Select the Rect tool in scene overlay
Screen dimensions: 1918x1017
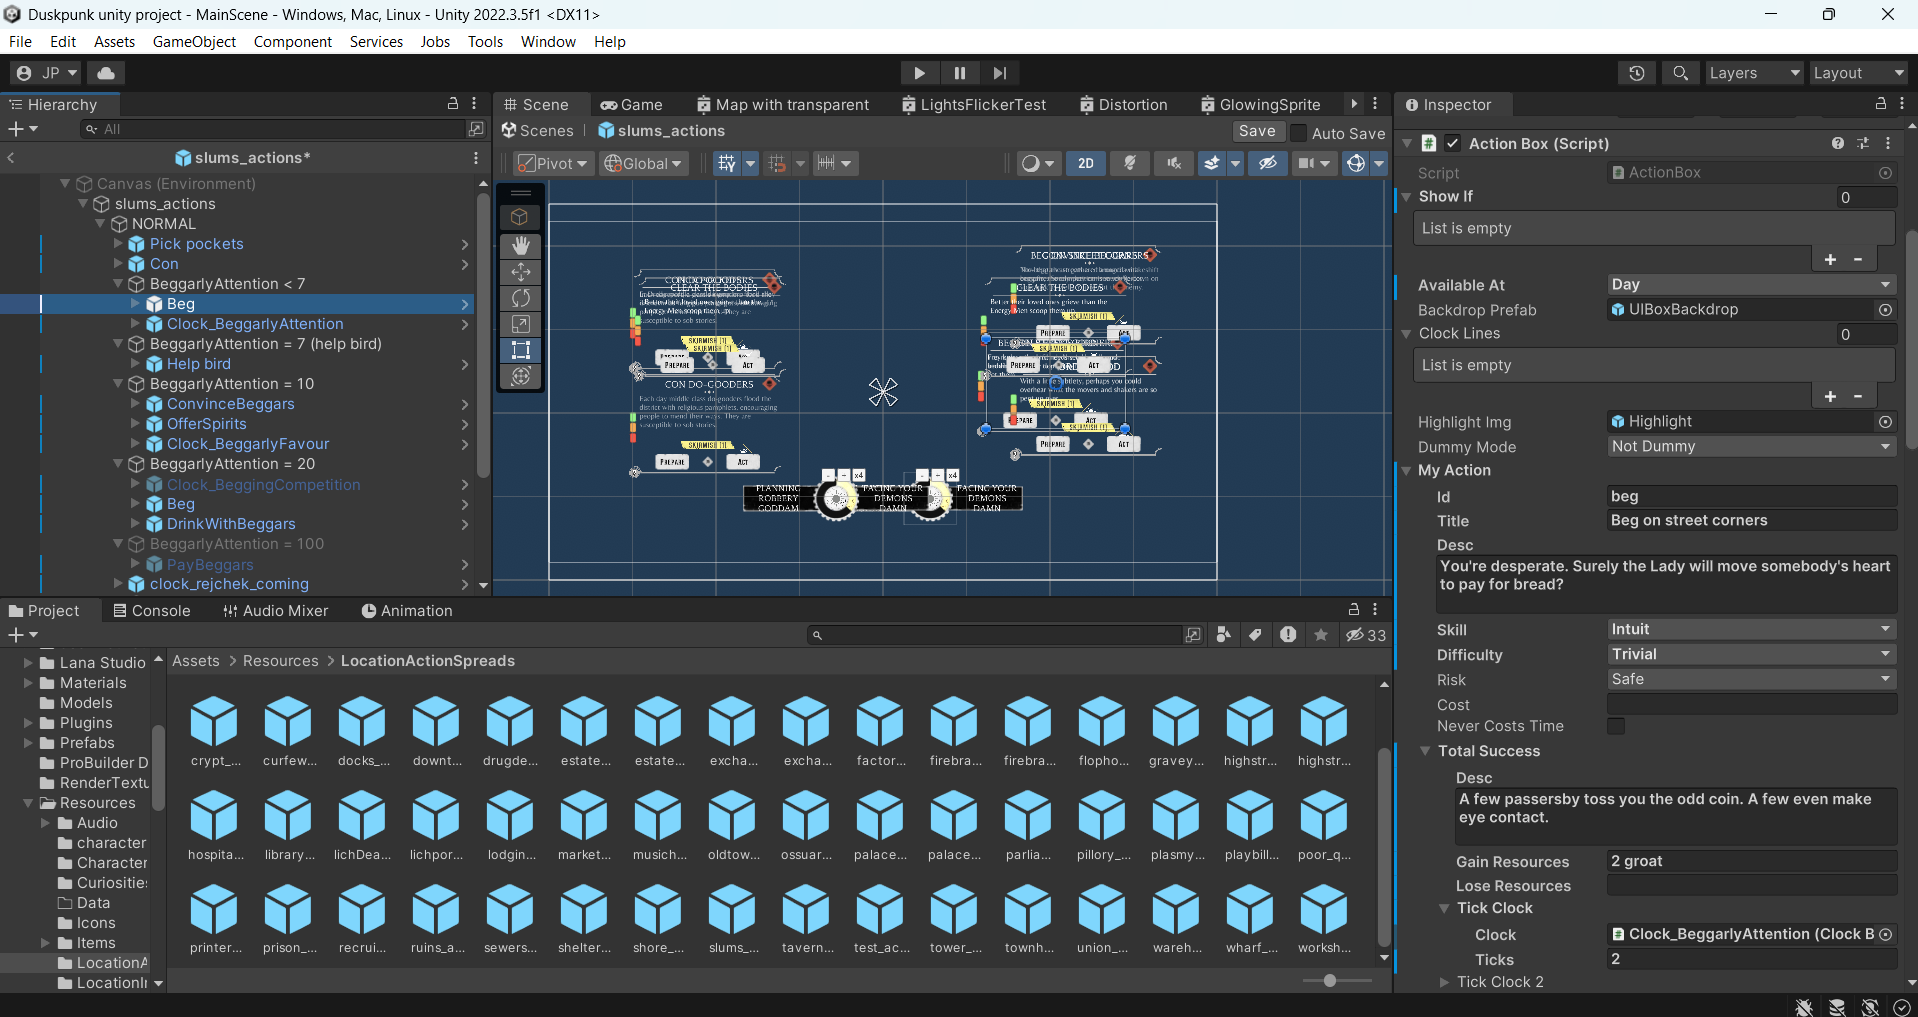point(521,350)
